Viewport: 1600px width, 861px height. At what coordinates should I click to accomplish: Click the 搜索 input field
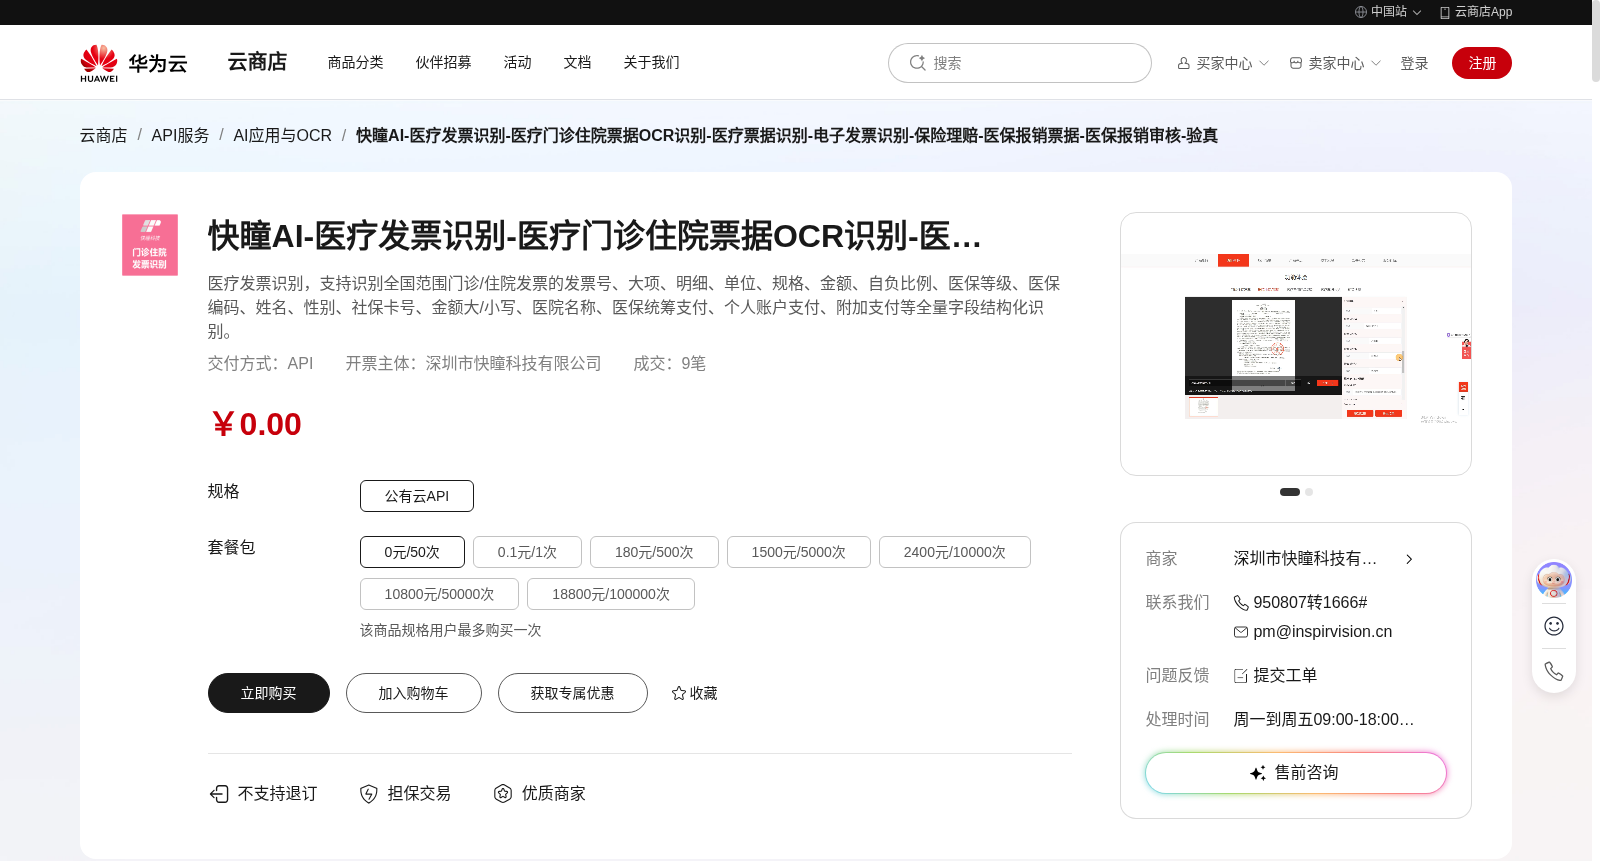(1020, 63)
